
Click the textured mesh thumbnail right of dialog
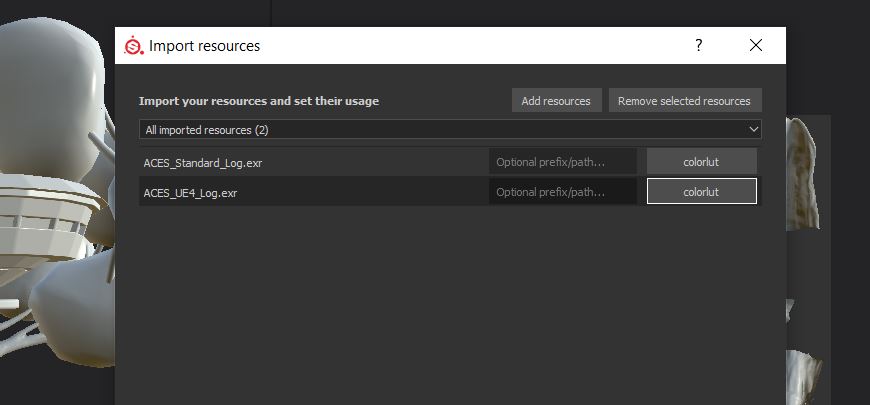(802, 174)
